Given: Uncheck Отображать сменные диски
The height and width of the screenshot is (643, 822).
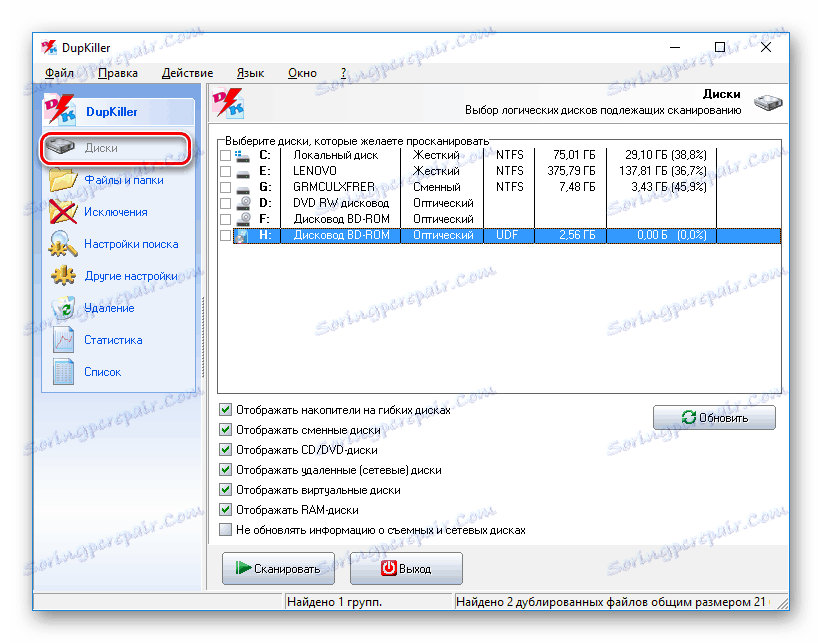Looking at the screenshot, I should (x=225, y=430).
